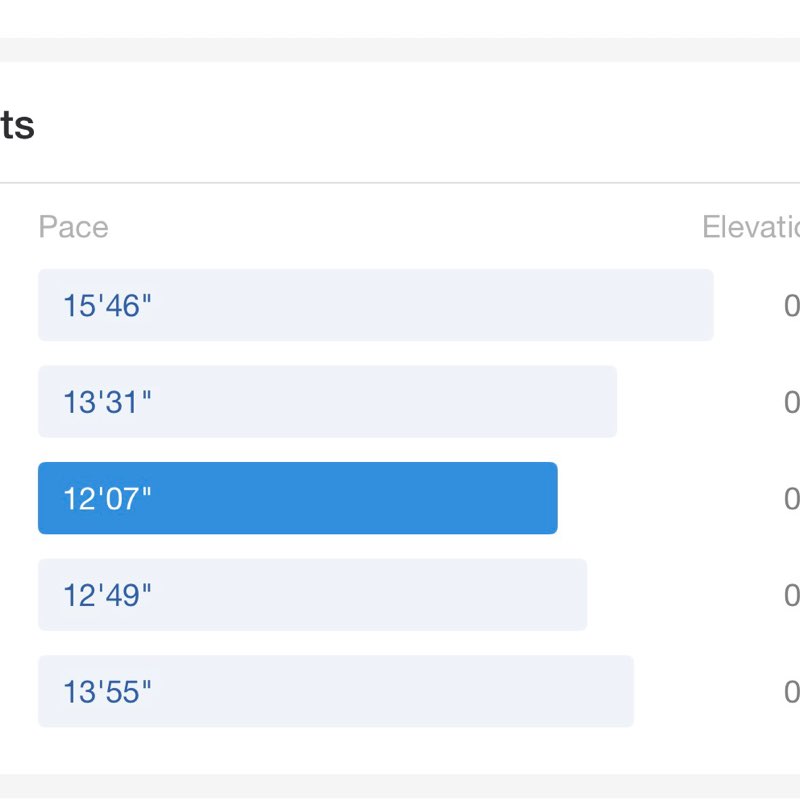Click the 13'31" pace text label
The height and width of the screenshot is (800, 800).
point(107,402)
